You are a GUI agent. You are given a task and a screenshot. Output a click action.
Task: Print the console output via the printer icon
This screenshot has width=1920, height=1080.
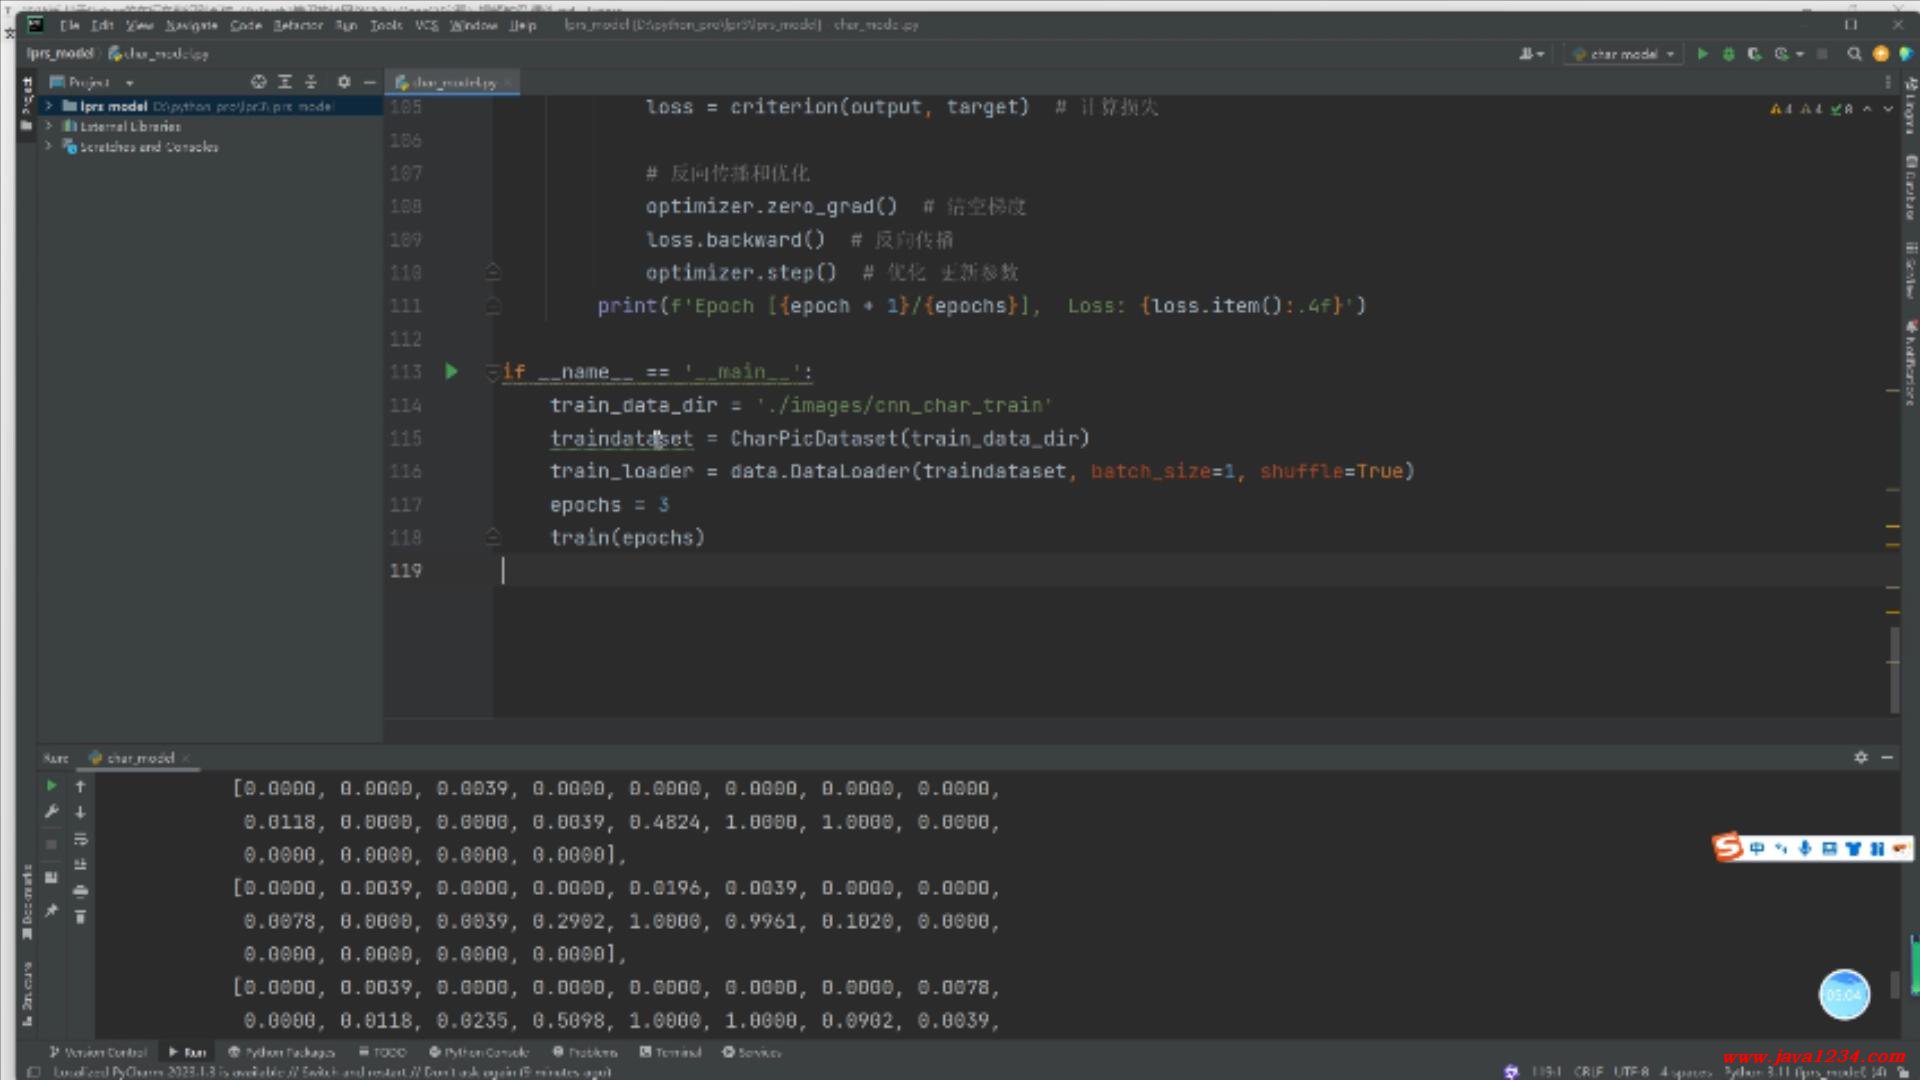(81, 891)
